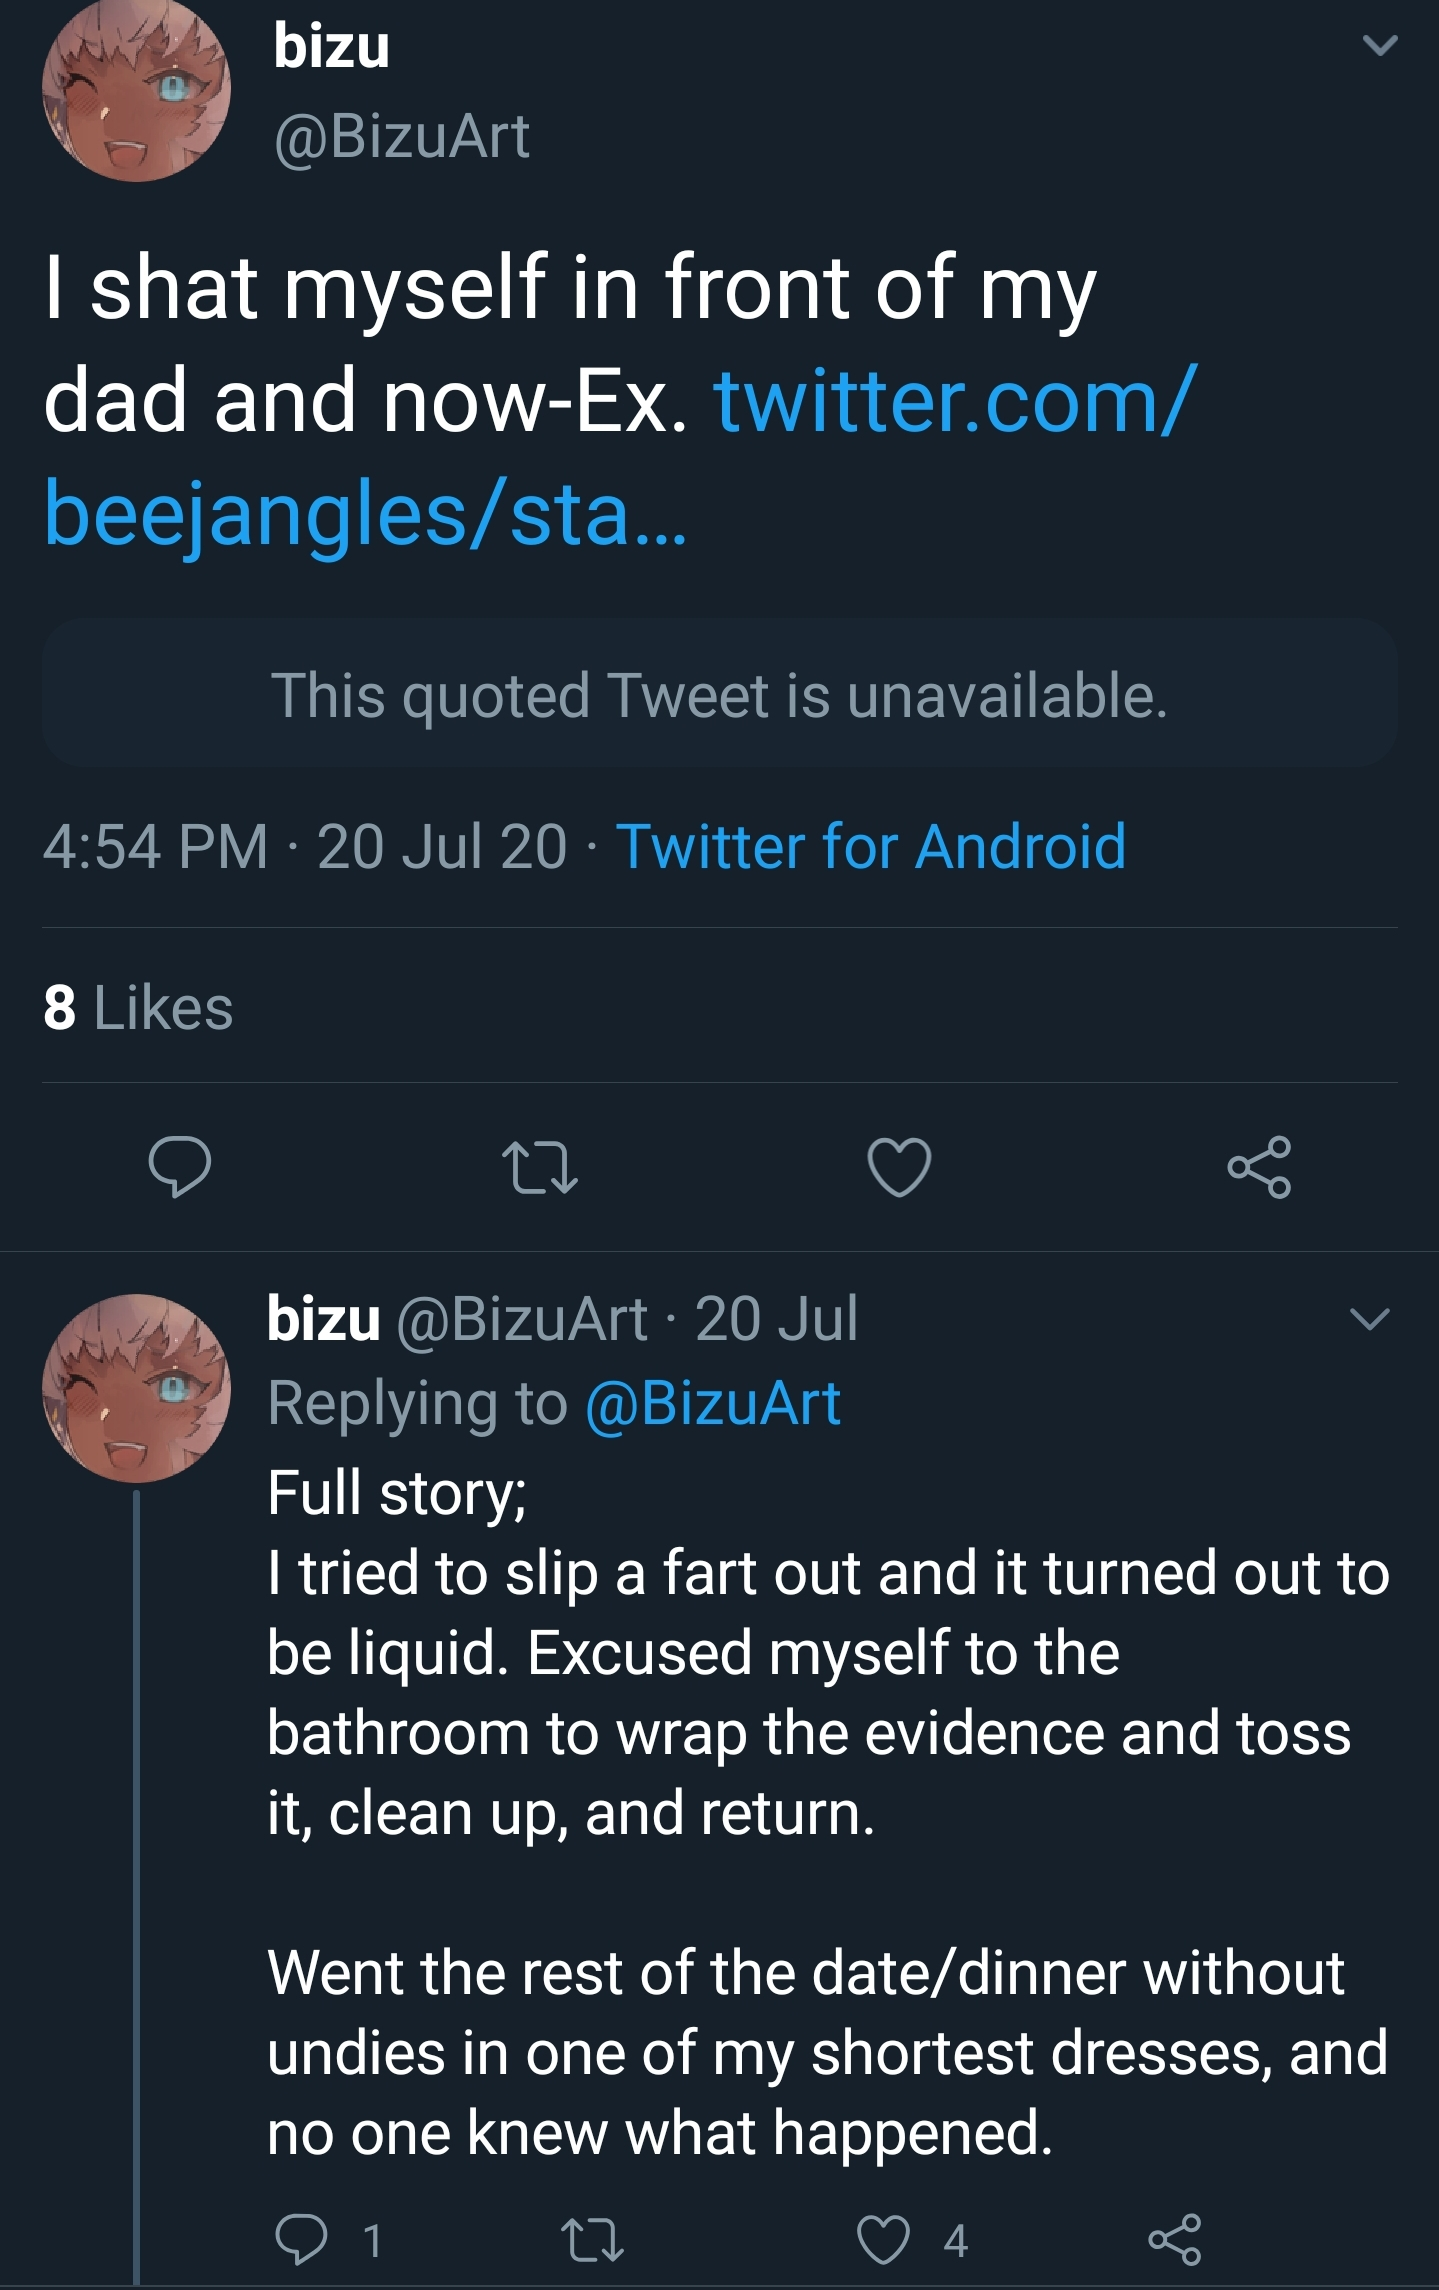Like the Full story reply
Image resolution: width=1439 pixels, height=2290 pixels.
[884, 2239]
